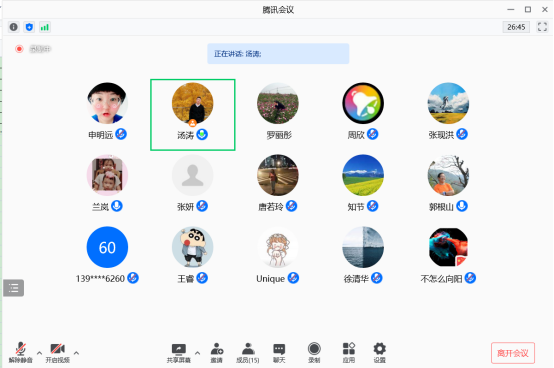554x368 pixels.
Task: Click 兰岚's microphone icon
Action: (117, 206)
